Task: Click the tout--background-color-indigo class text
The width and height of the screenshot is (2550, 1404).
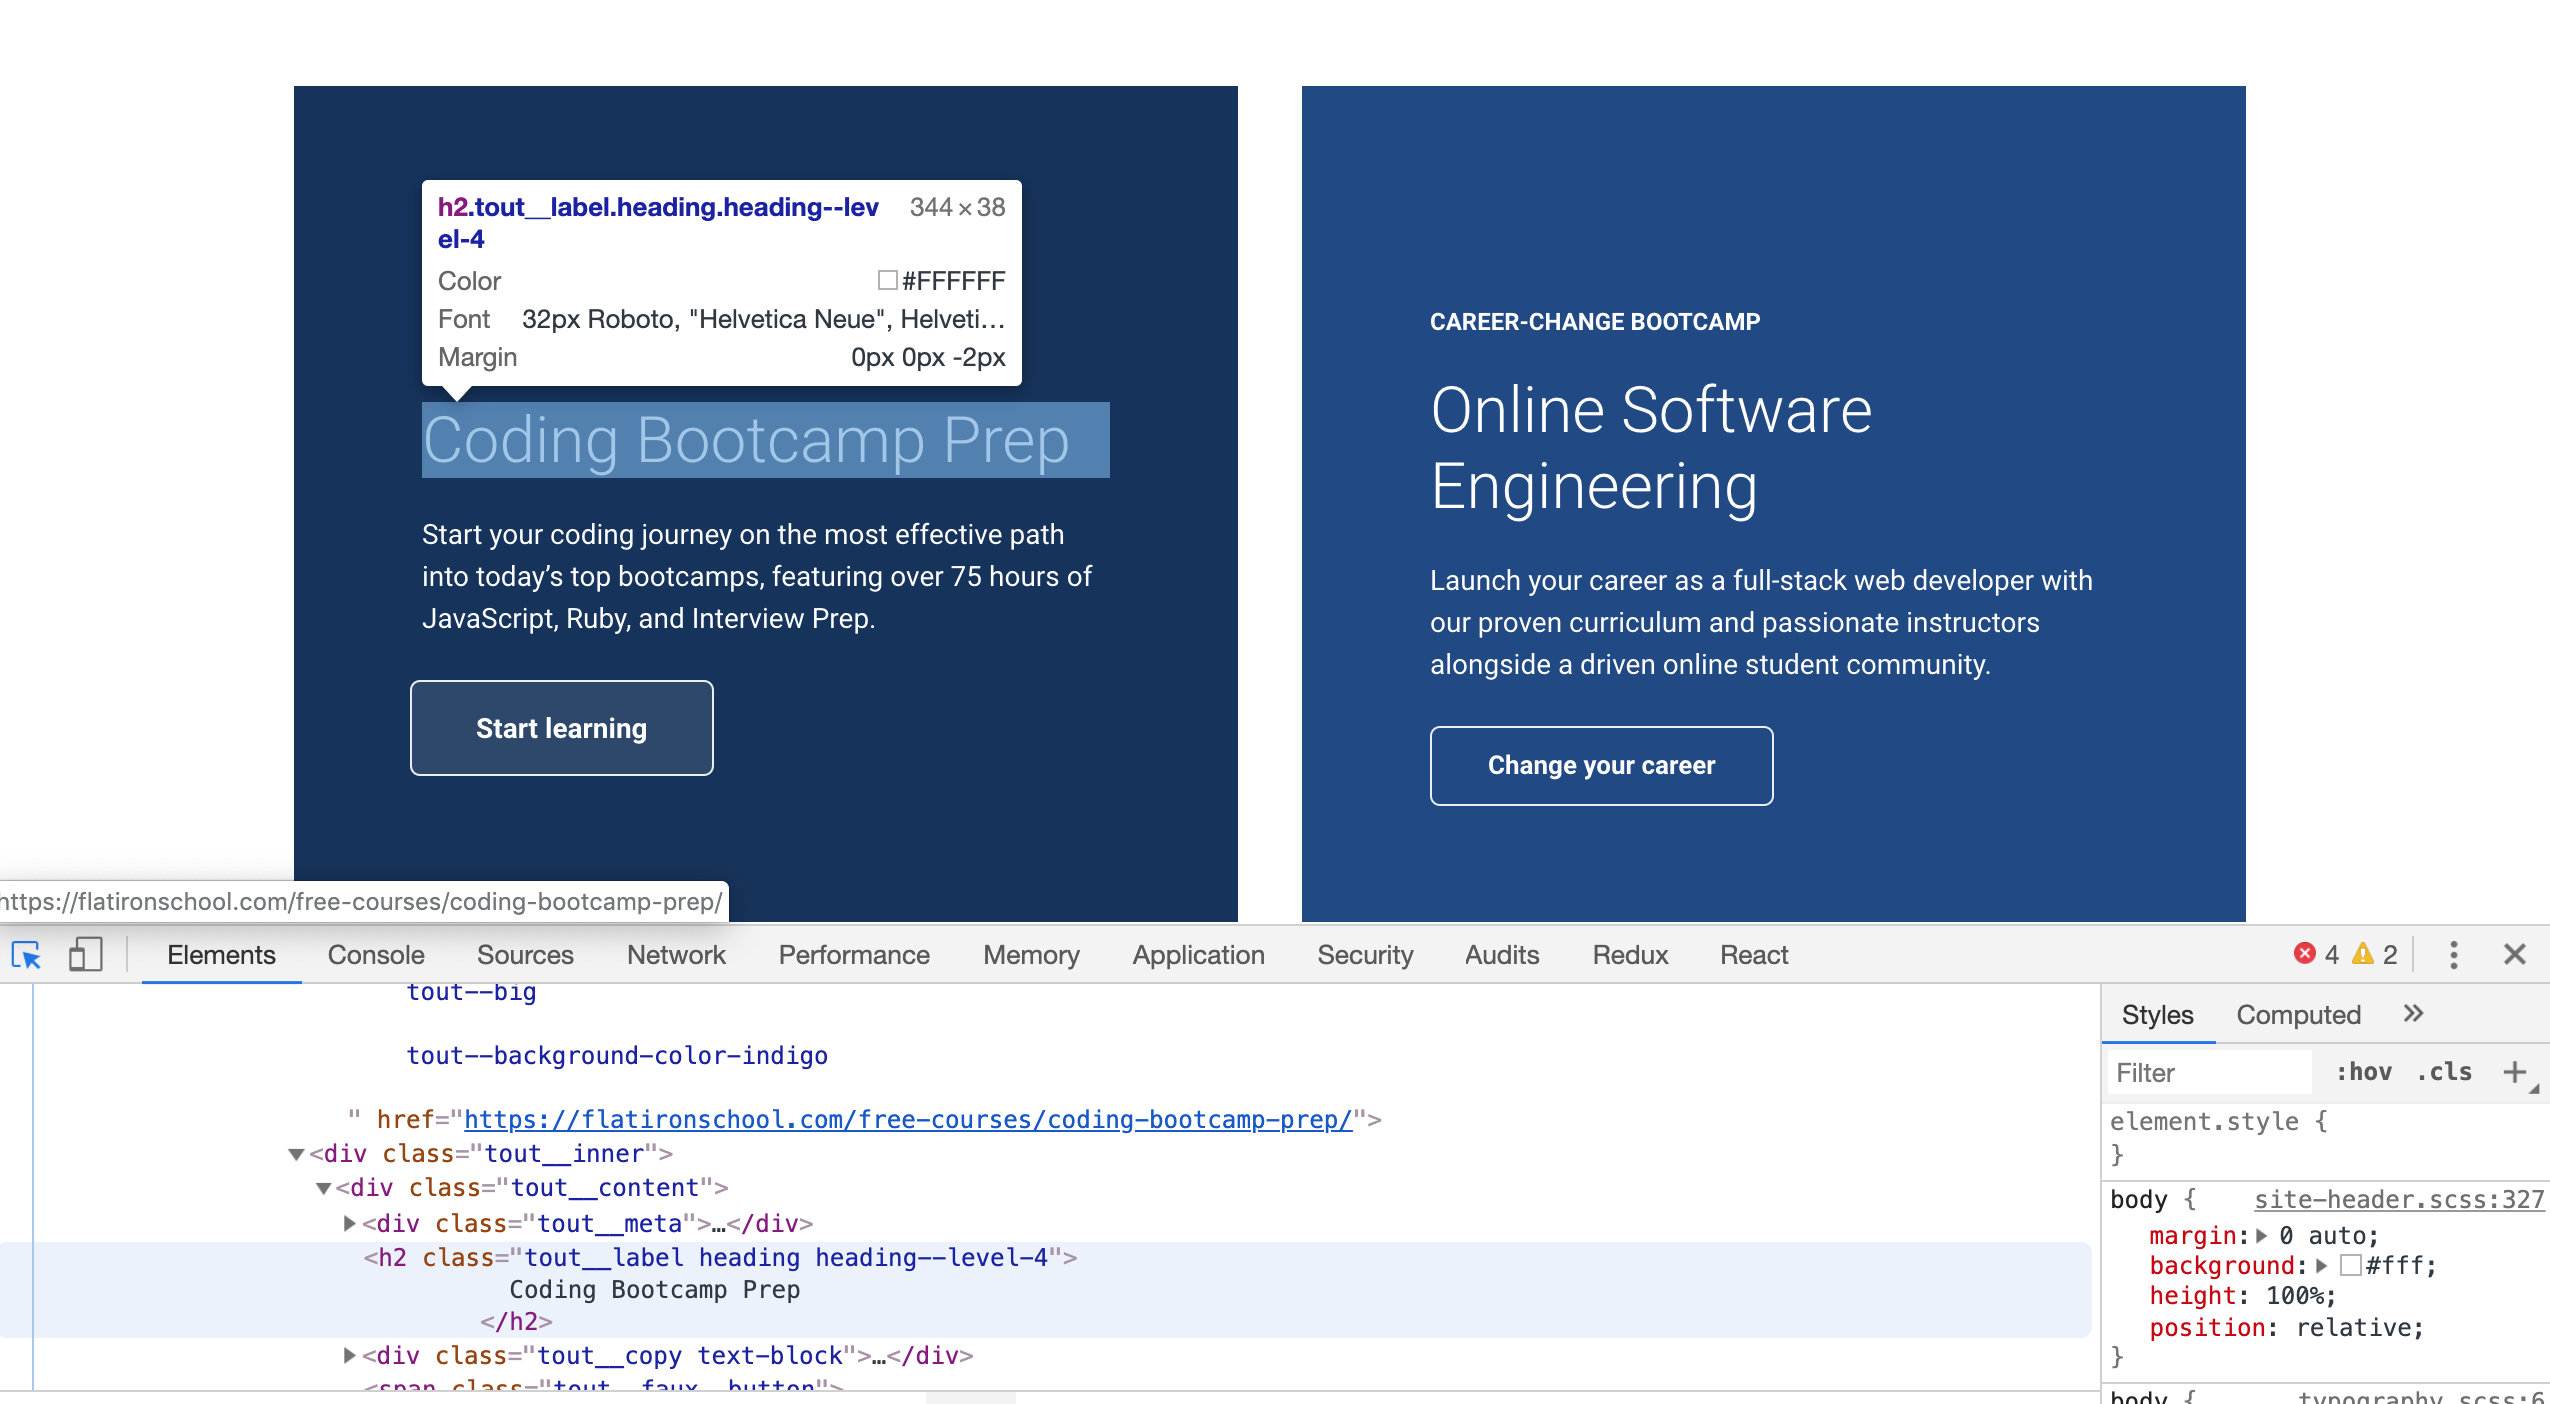Action: point(617,1055)
